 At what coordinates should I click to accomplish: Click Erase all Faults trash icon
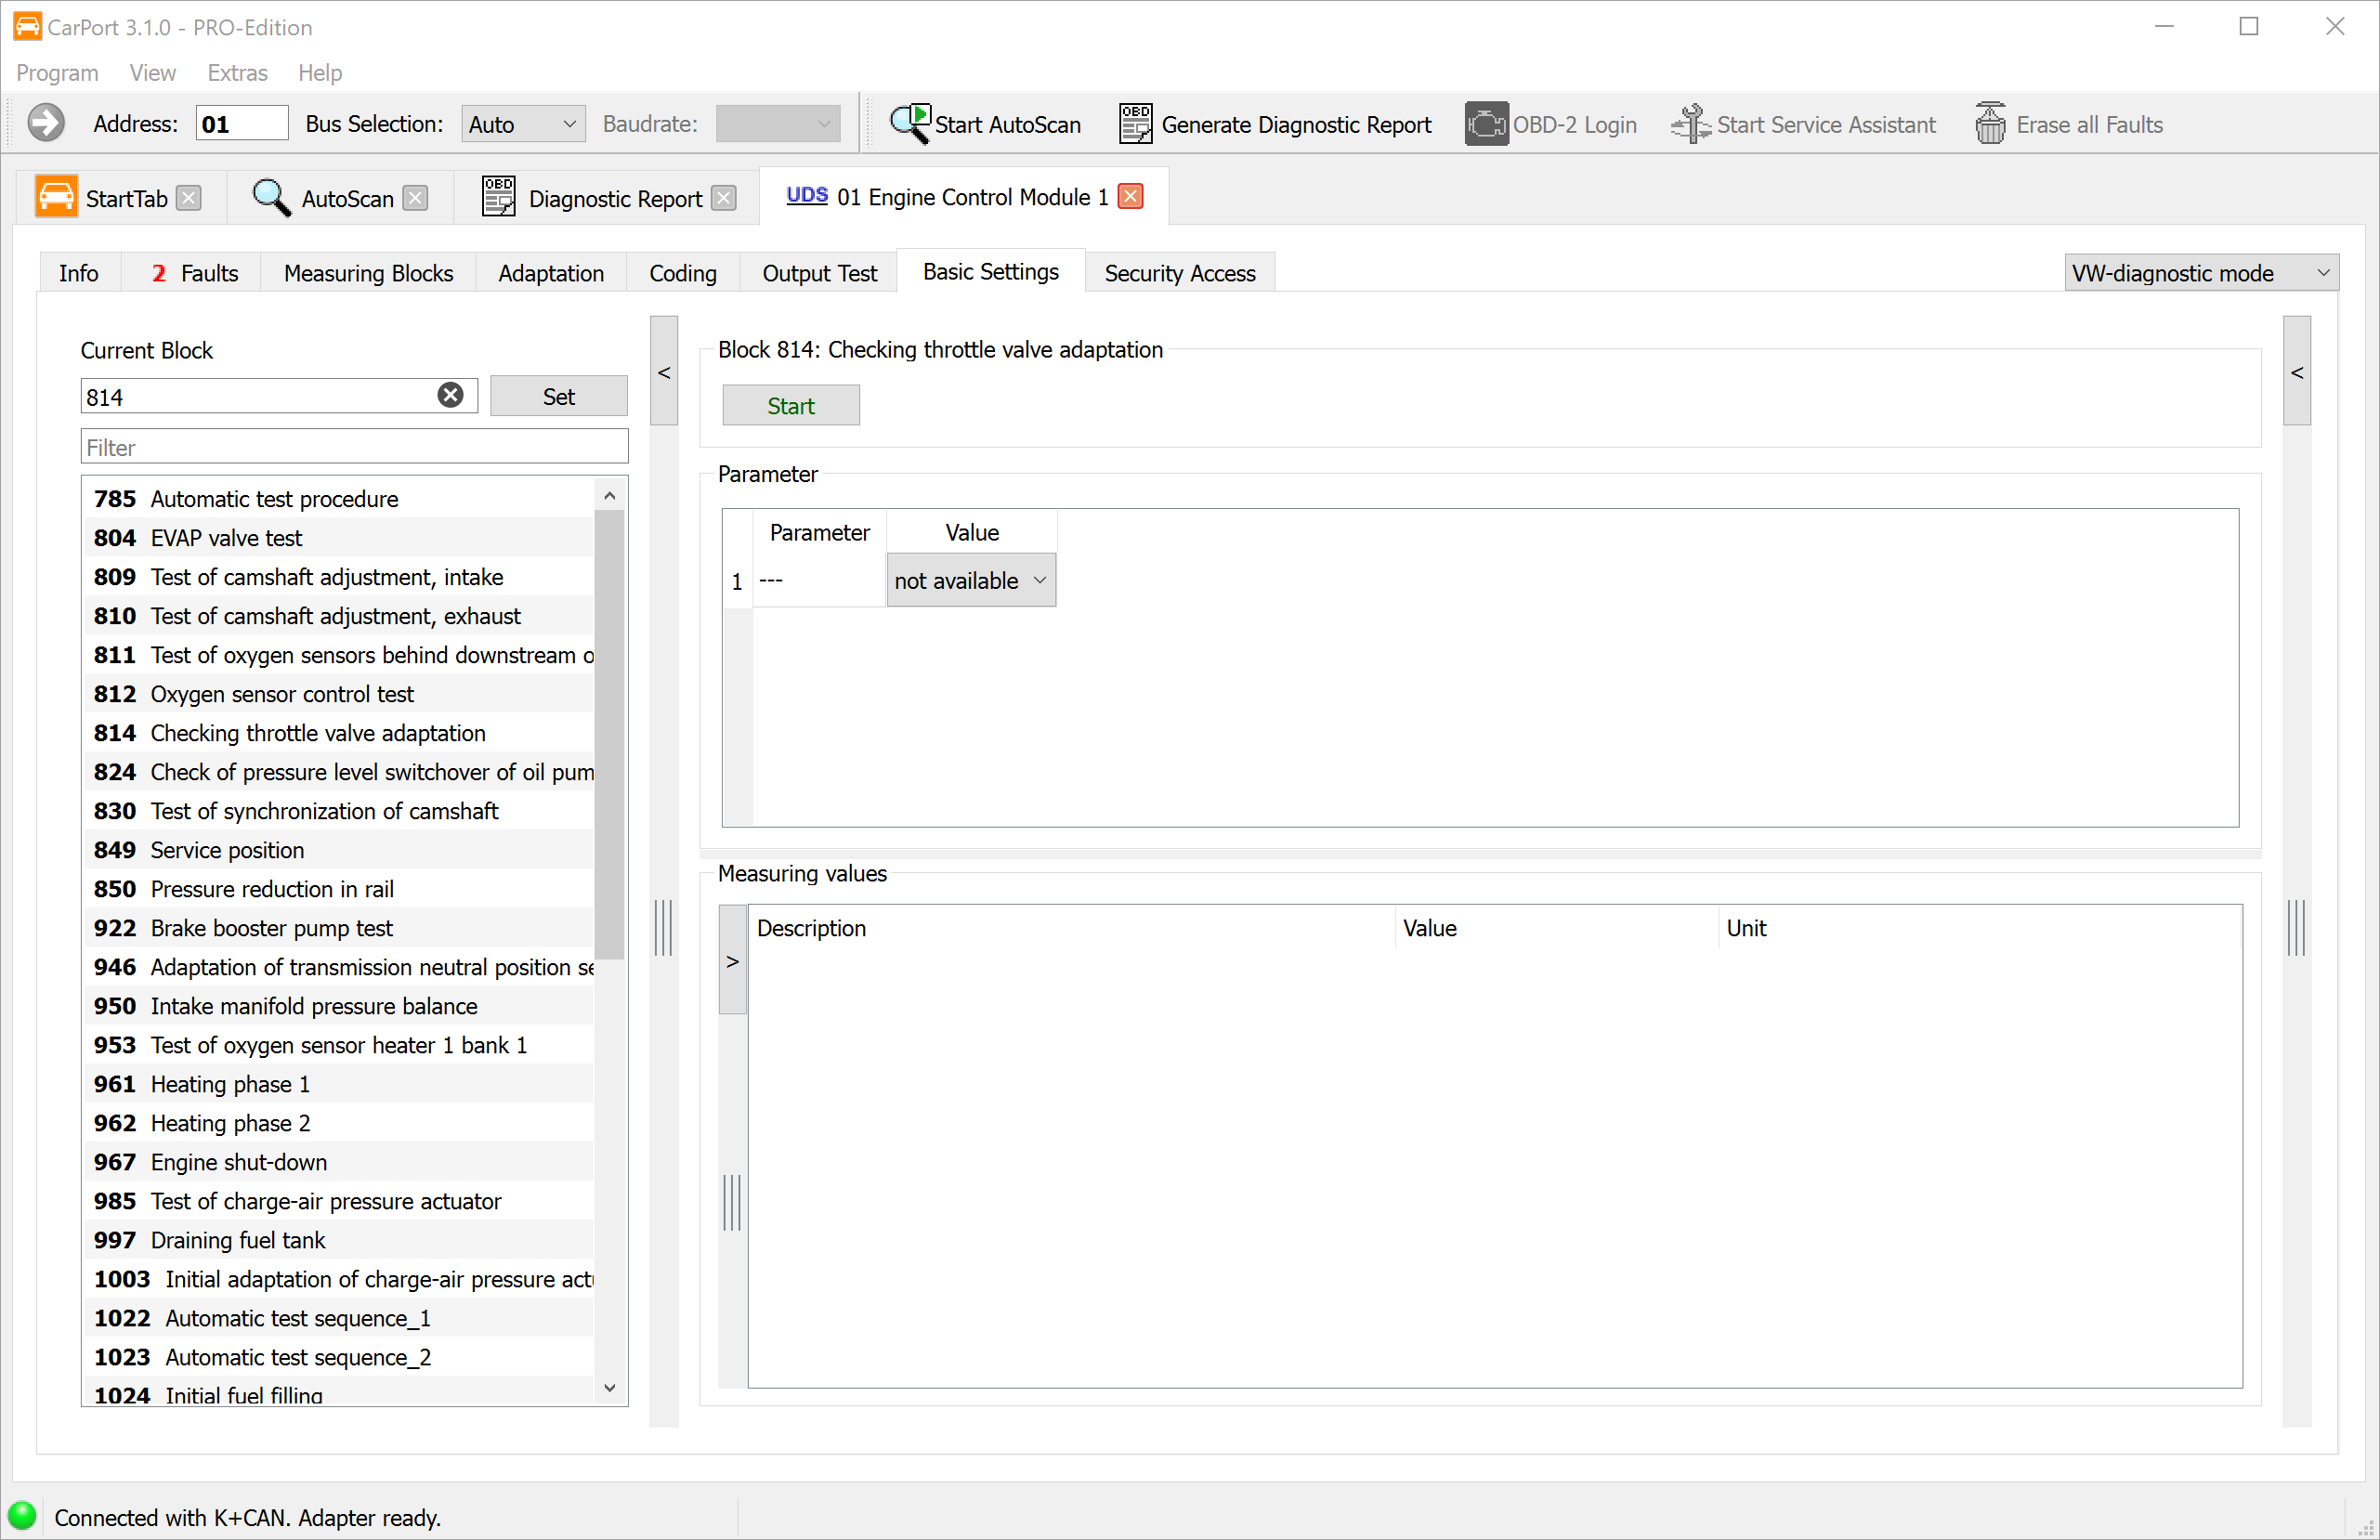[1990, 124]
